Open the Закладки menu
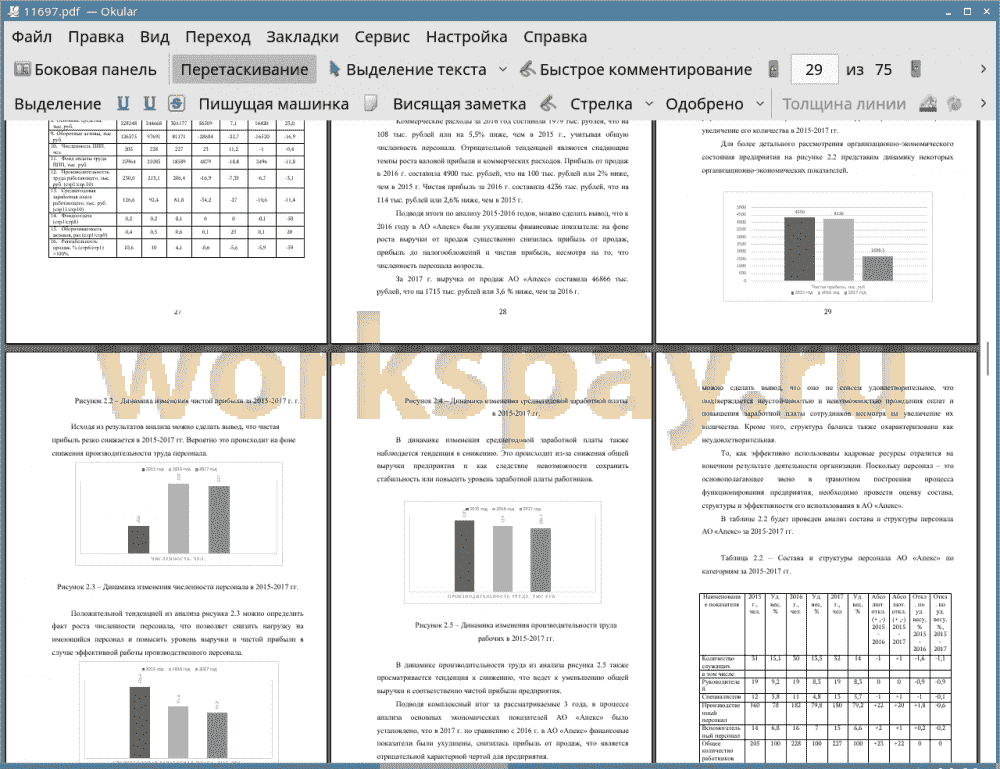 click(302, 37)
